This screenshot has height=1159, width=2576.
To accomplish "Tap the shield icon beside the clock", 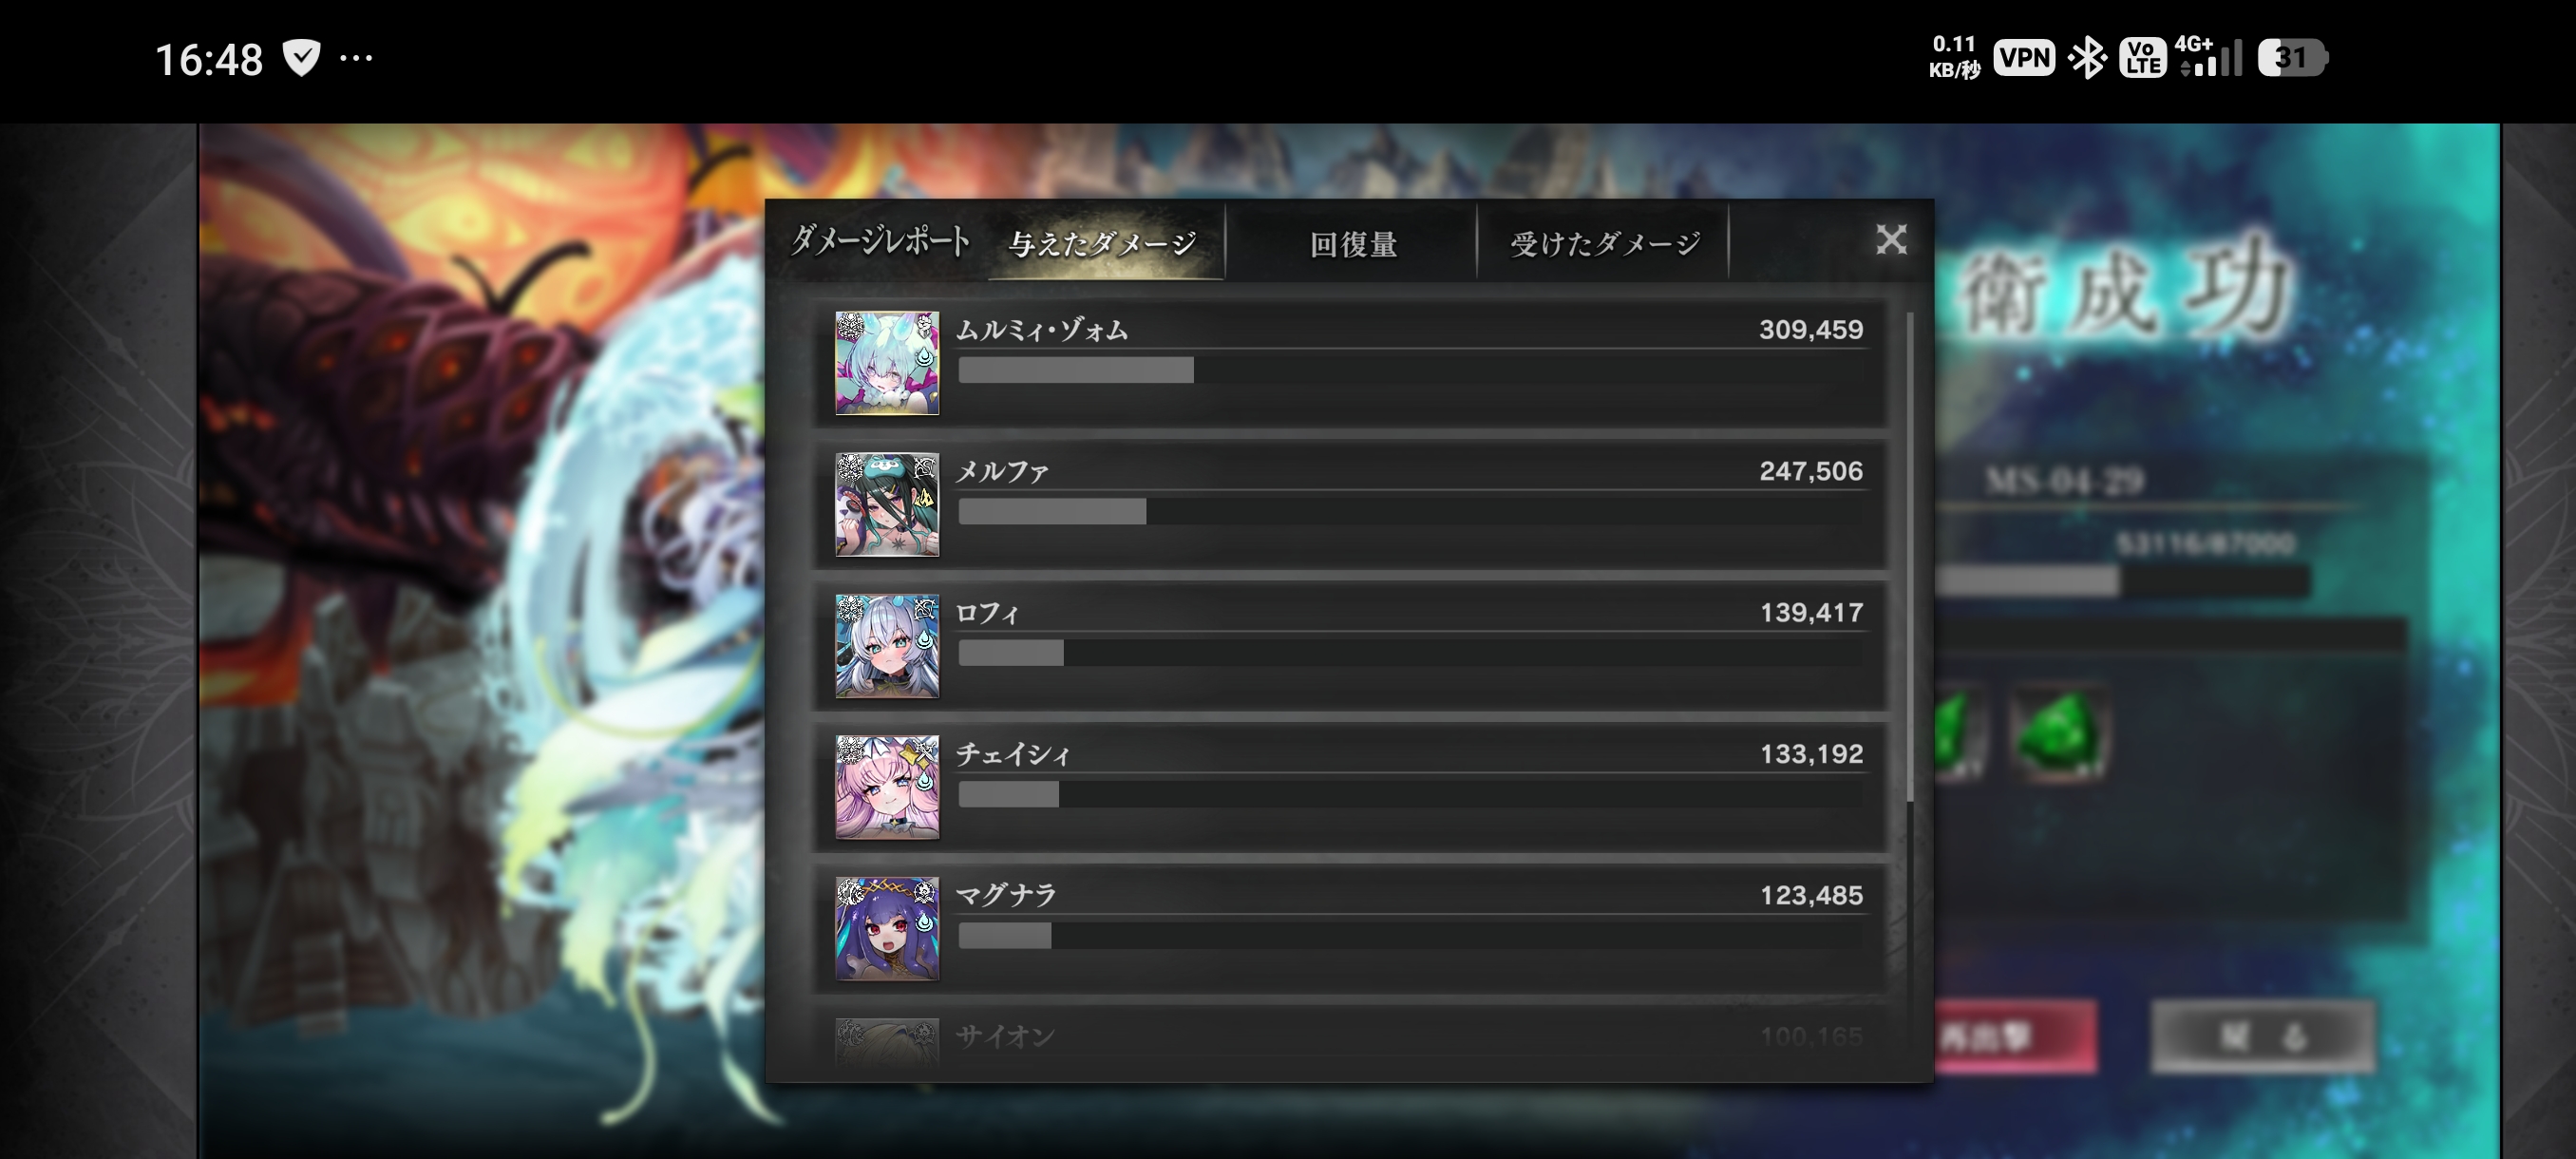I will [301, 58].
